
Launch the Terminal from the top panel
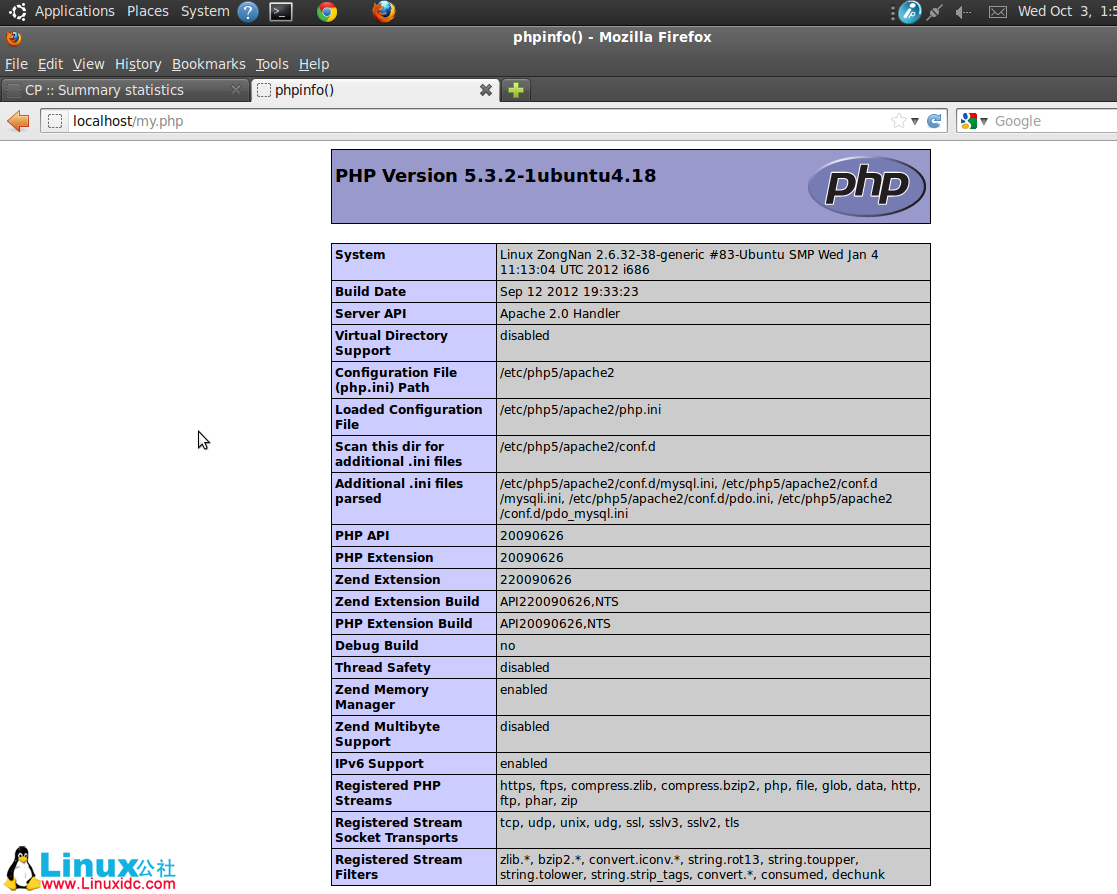point(281,11)
